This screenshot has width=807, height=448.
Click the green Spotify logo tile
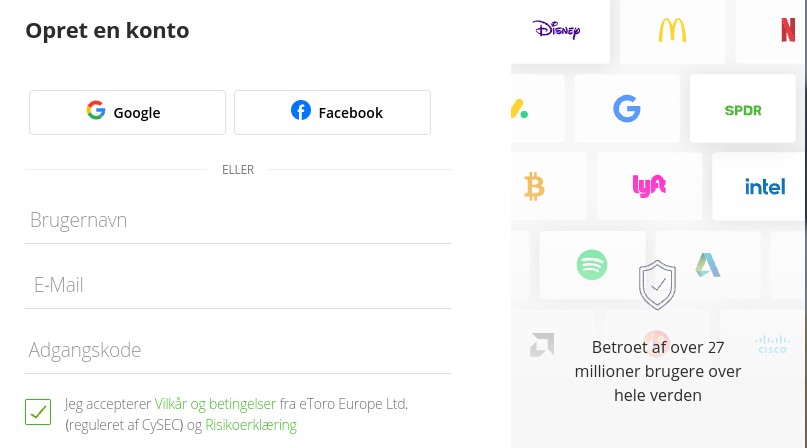(592, 264)
